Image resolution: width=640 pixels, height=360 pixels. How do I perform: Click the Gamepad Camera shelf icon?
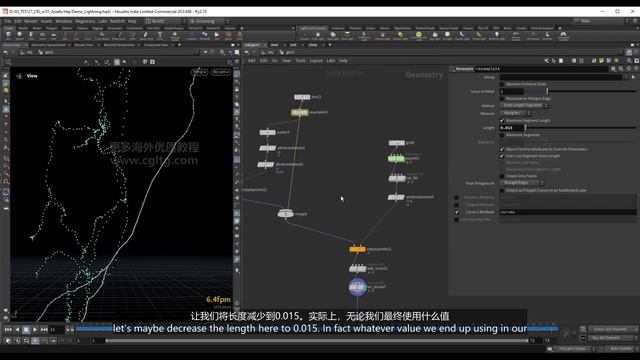(563, 36)
